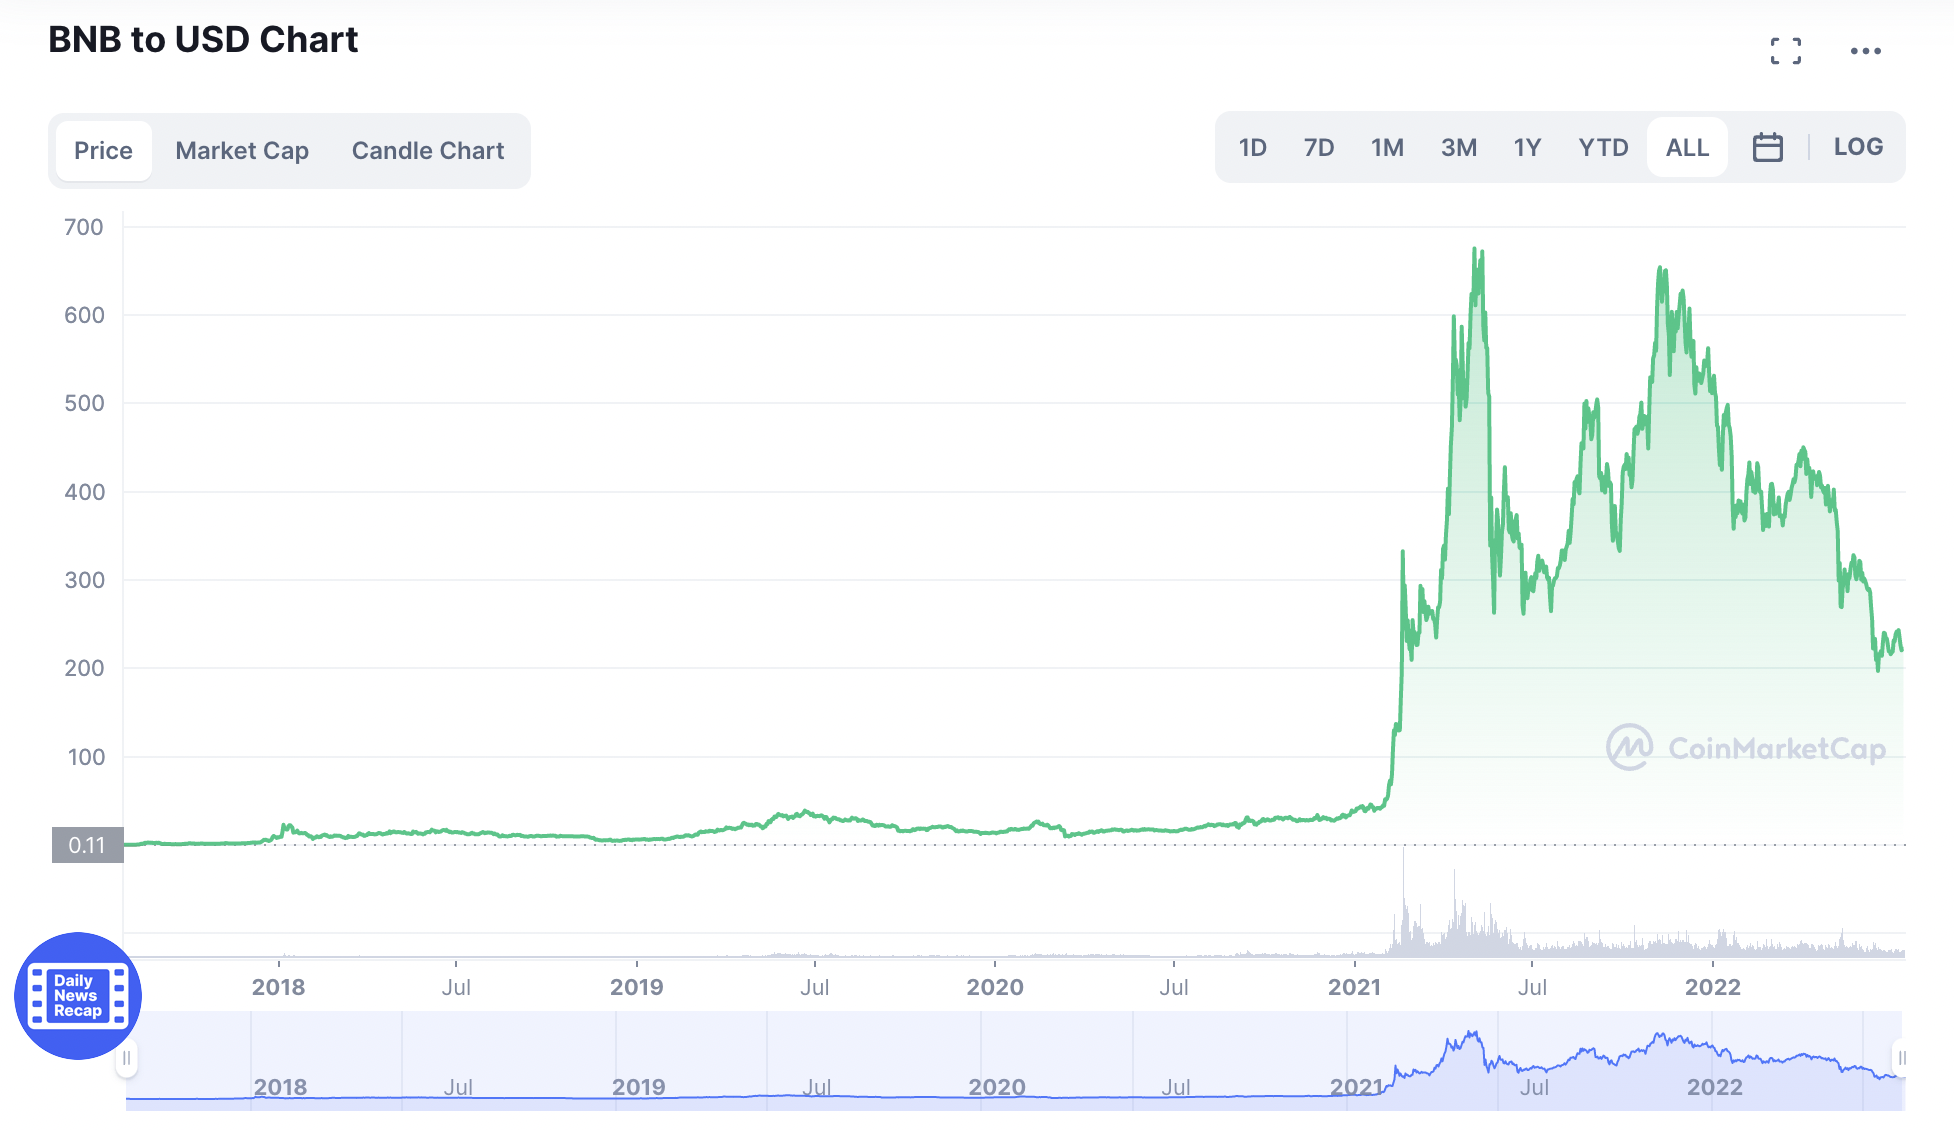This screenshot has width=1954, height=1130.
Task: Grab the left range navigator handle
Action: click(x=126, y=1058)
